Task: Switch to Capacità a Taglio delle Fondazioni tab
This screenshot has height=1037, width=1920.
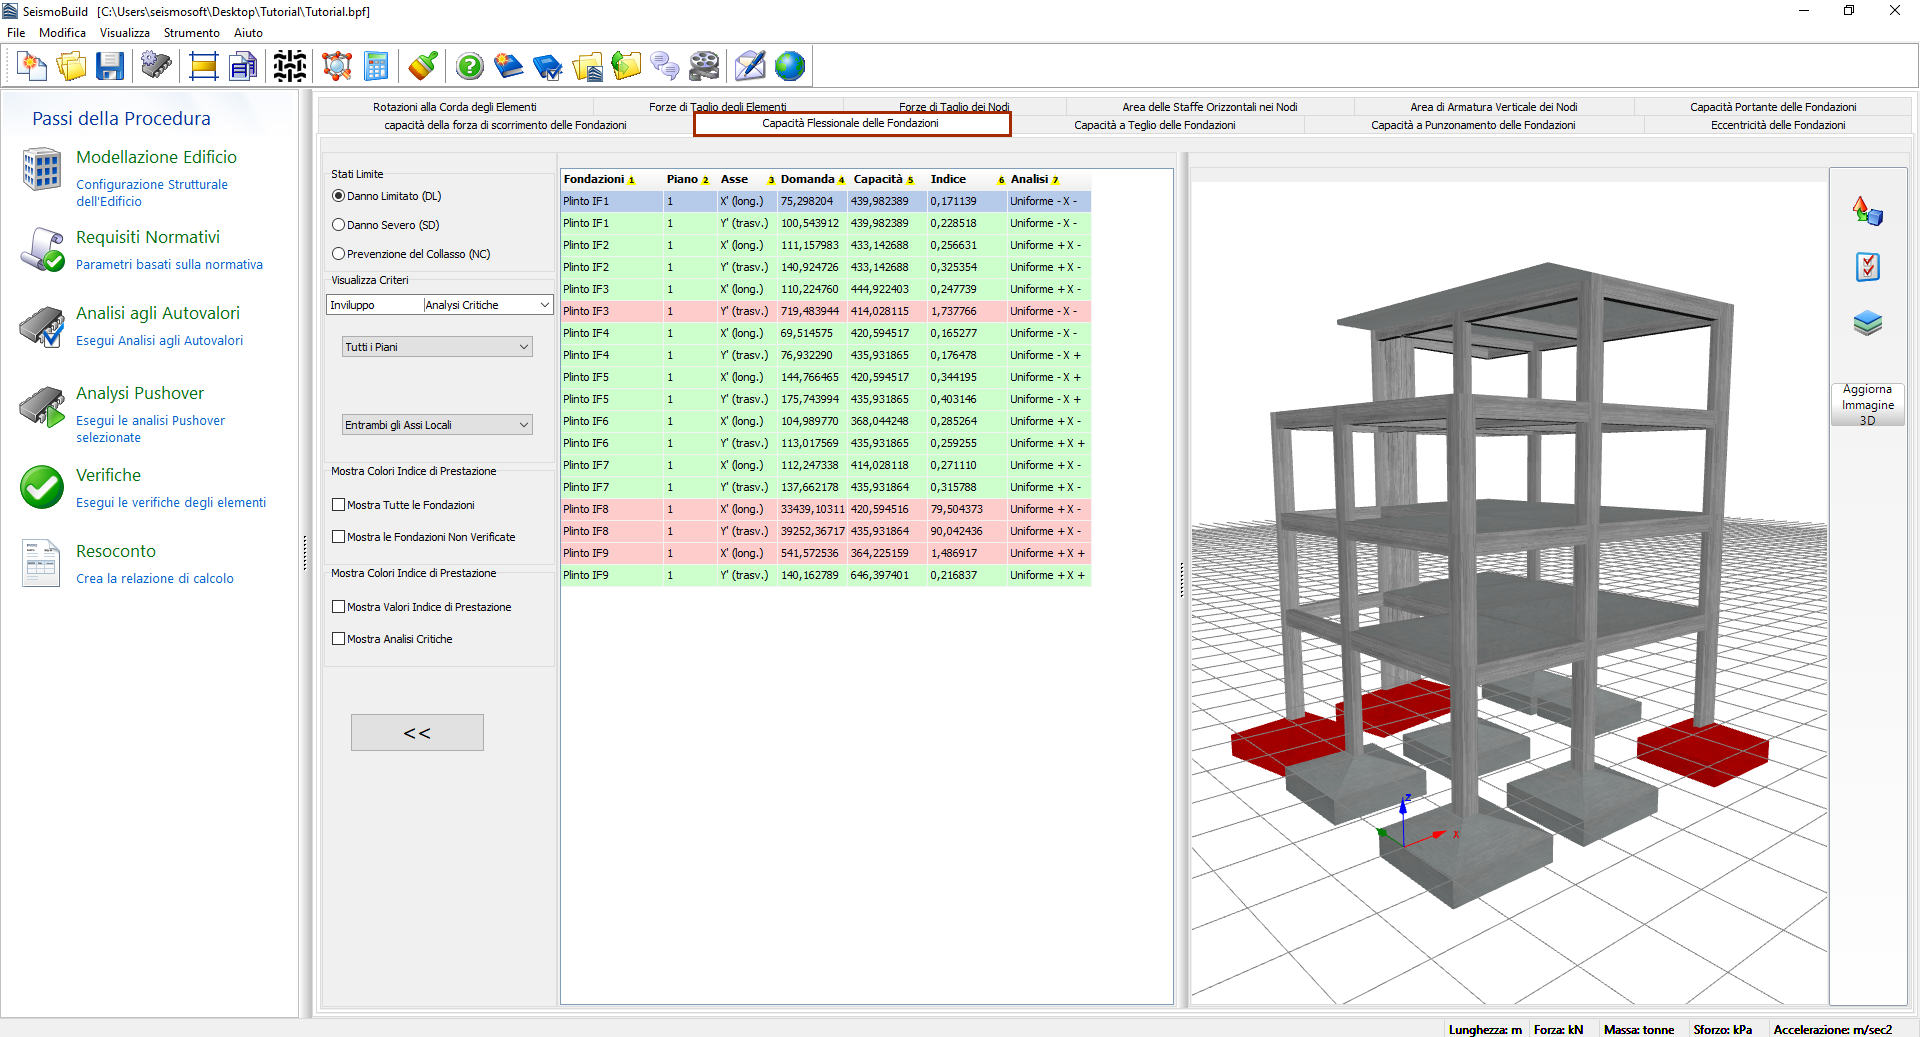Action: coord(1154,125)
